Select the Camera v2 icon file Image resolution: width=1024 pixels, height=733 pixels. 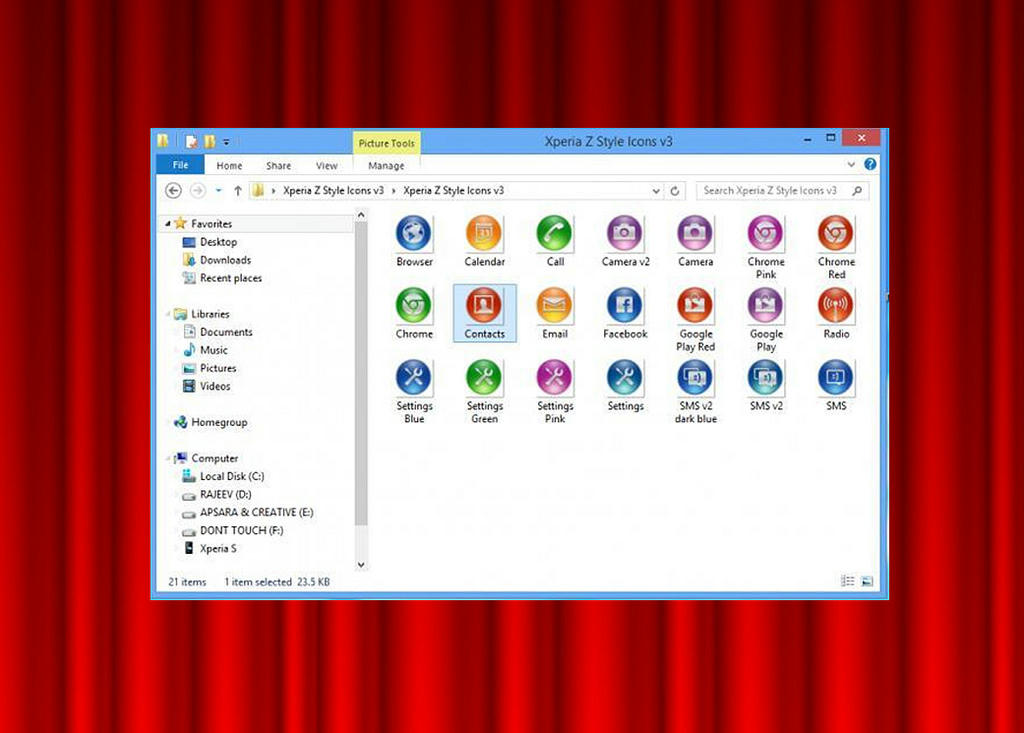click(x=625, y=242)
